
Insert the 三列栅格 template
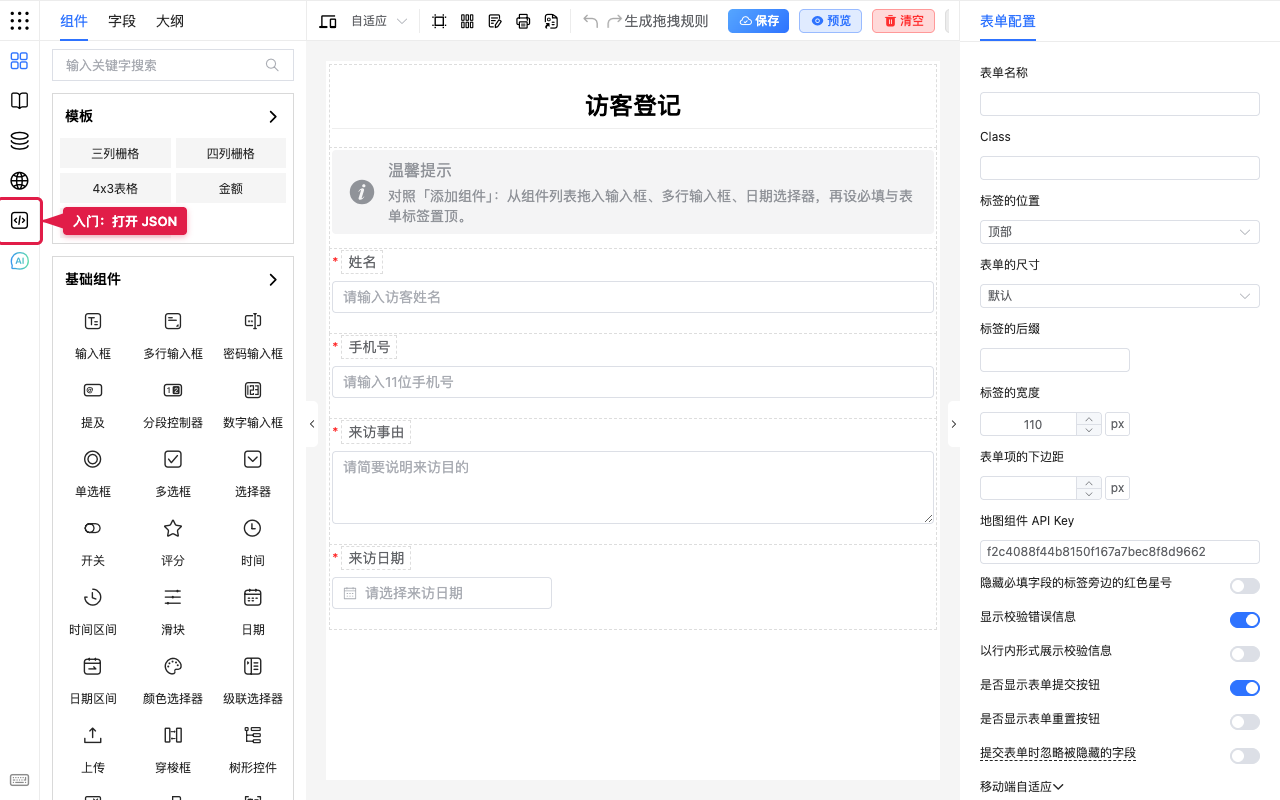click(115, 154)
